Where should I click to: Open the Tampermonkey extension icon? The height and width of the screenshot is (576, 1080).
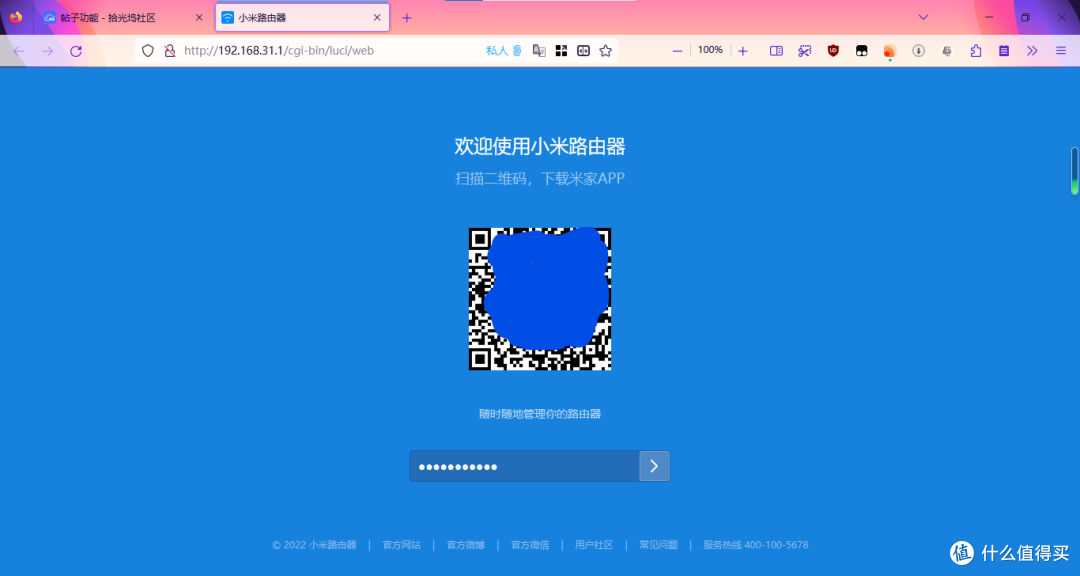862,50
